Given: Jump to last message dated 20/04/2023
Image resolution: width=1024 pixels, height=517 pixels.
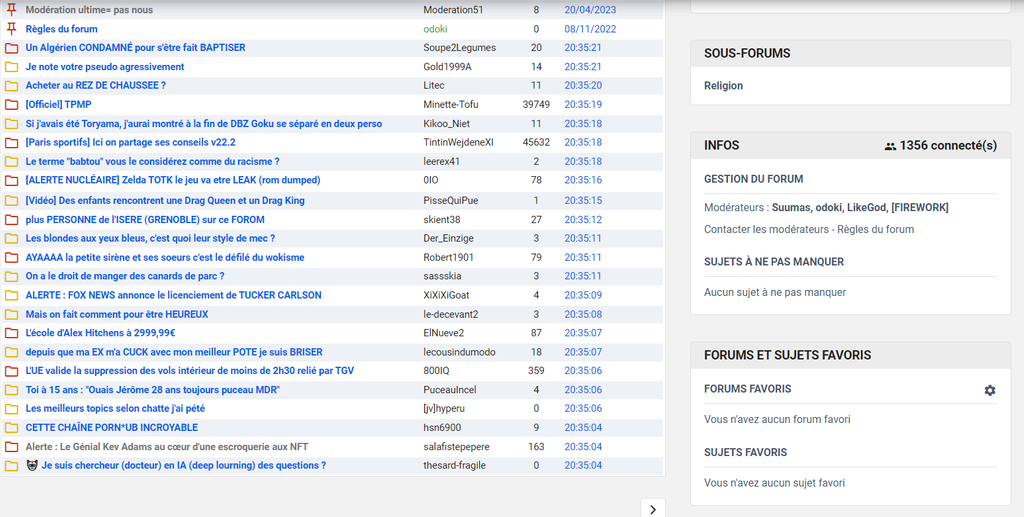Looking at the screenshot, I should [590, 10].
